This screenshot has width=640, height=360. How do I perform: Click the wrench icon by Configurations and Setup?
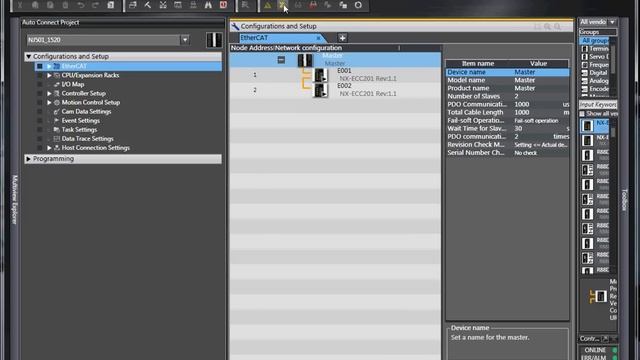pos(235,27)
